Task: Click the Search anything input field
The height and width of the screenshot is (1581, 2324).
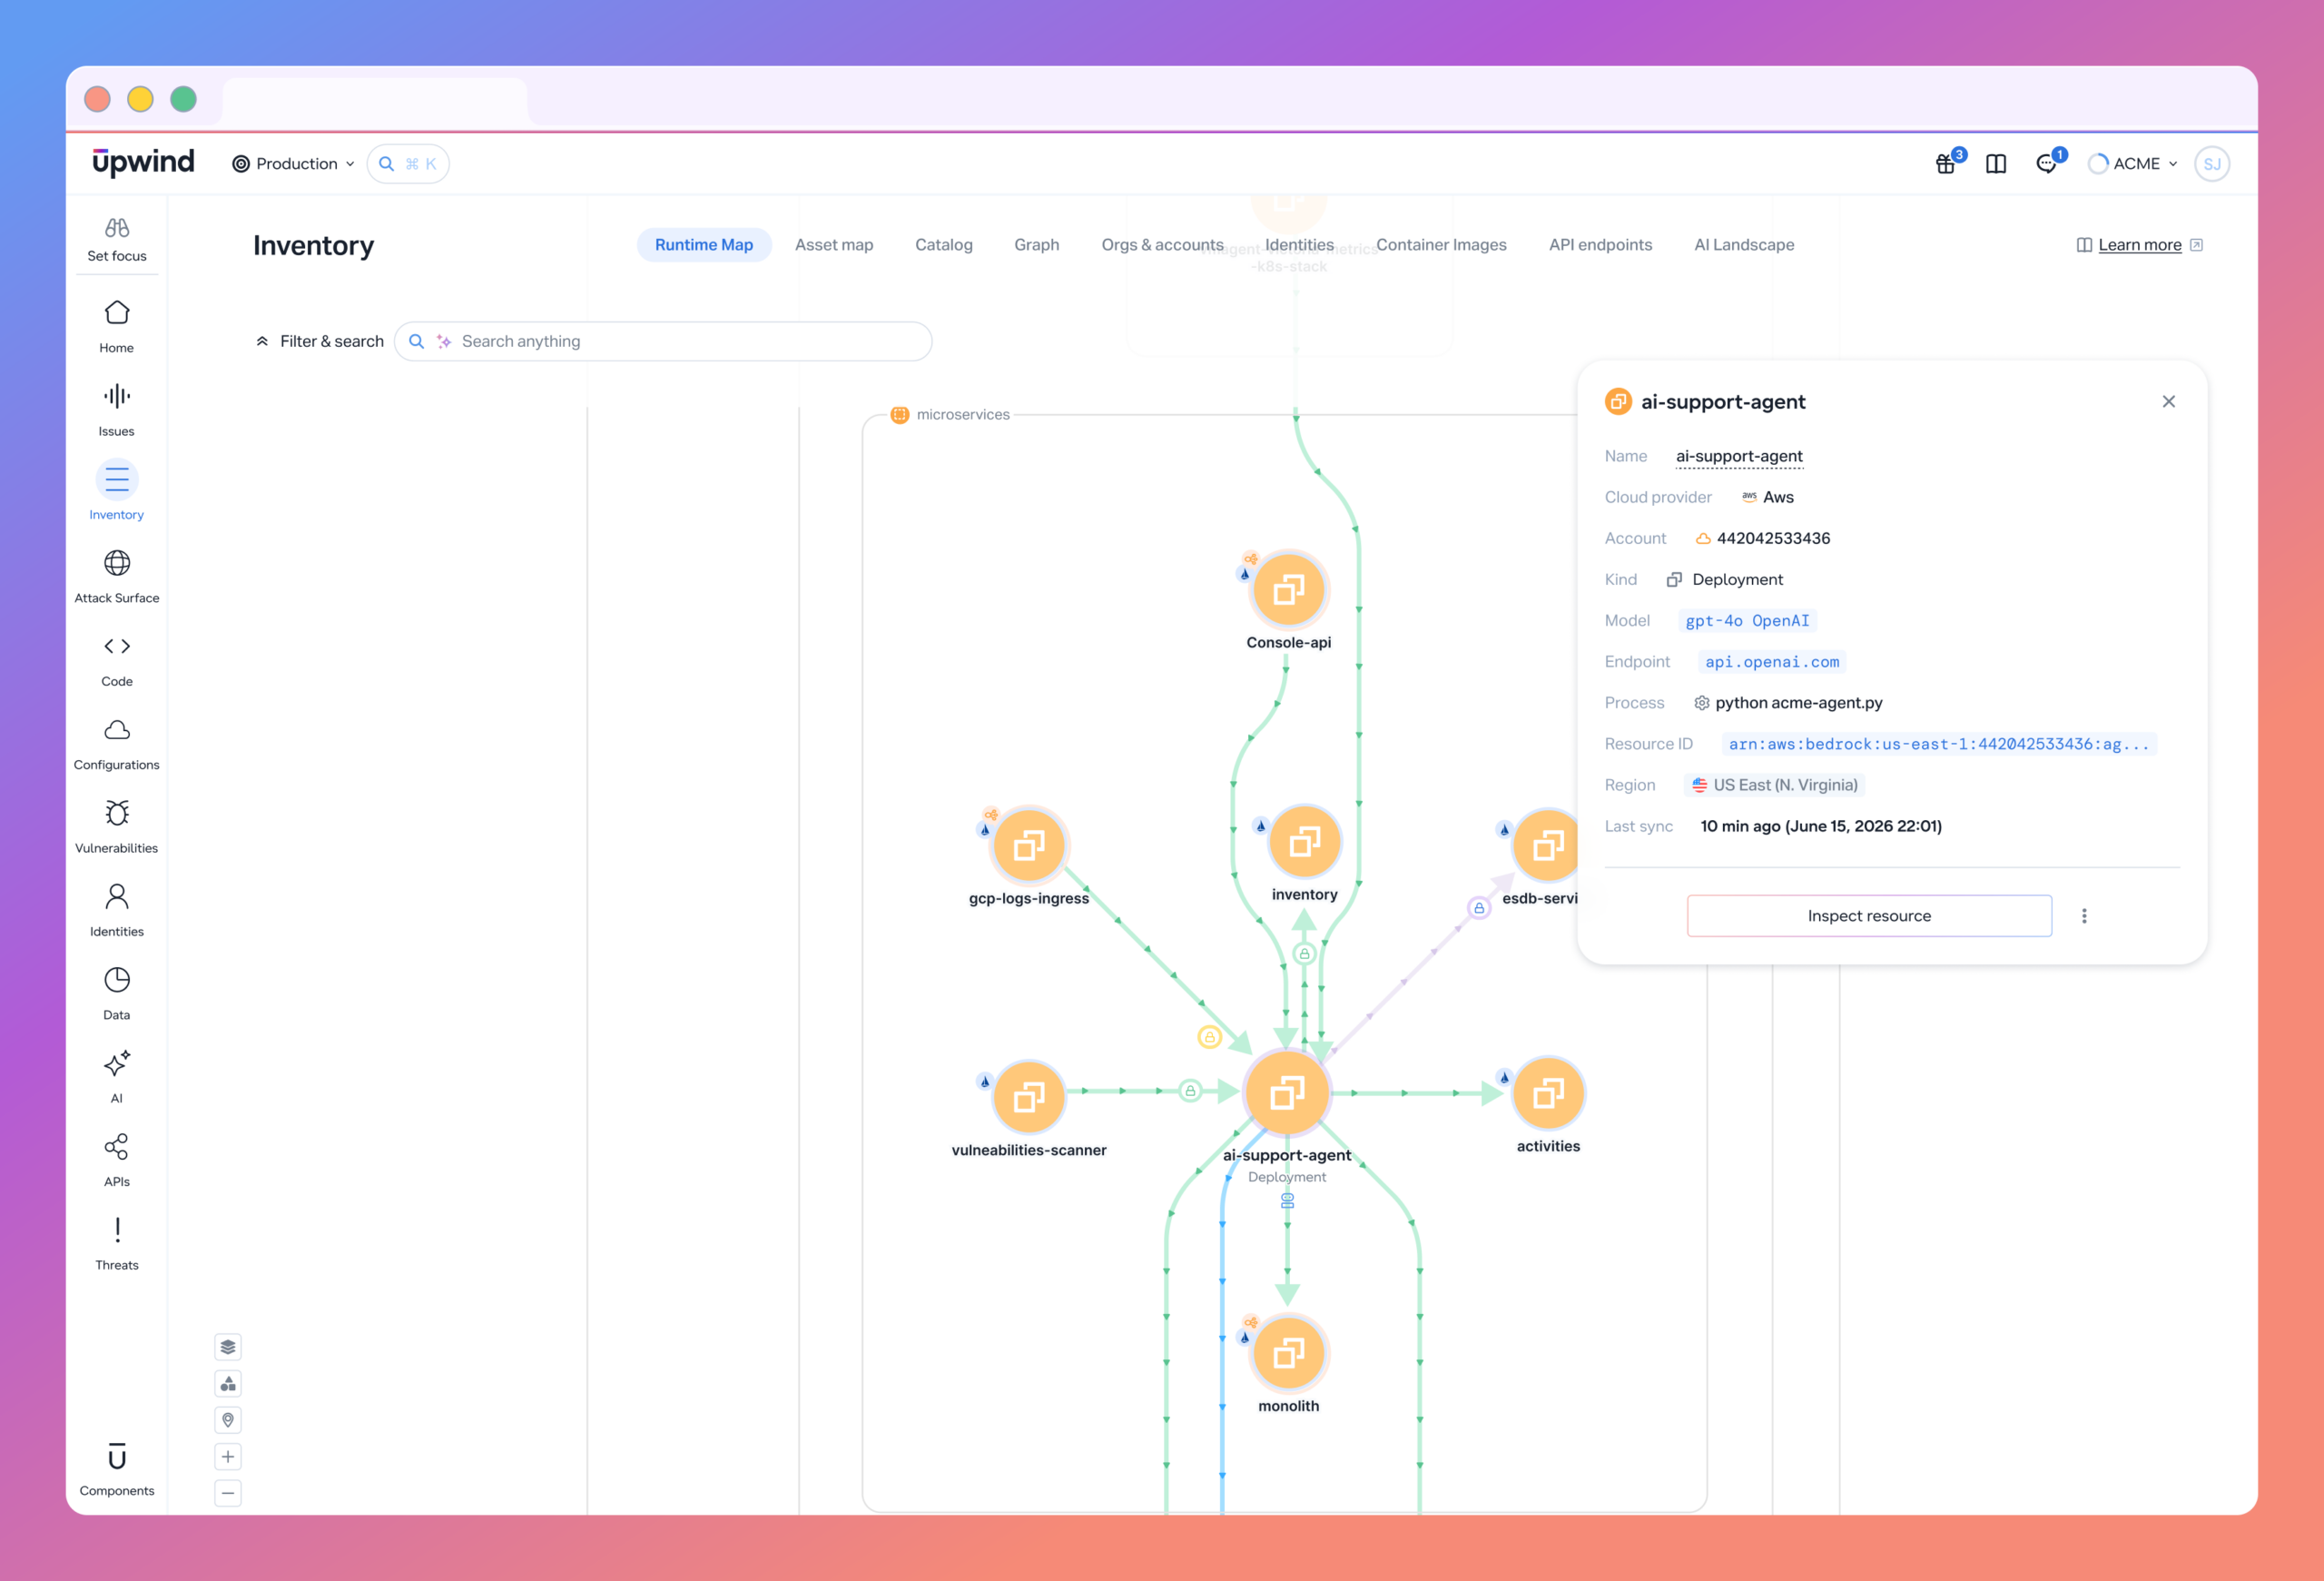Action: [x=663, y=341]
